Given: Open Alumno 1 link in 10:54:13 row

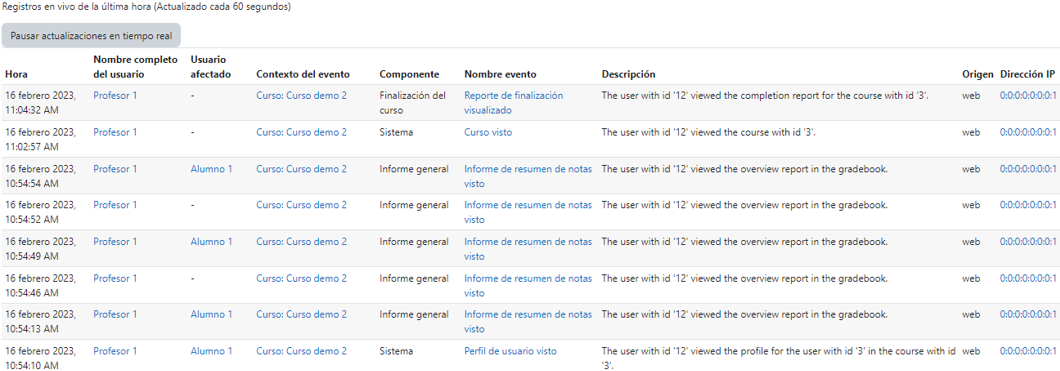Looking at the screenshot, I should [211, 315].
